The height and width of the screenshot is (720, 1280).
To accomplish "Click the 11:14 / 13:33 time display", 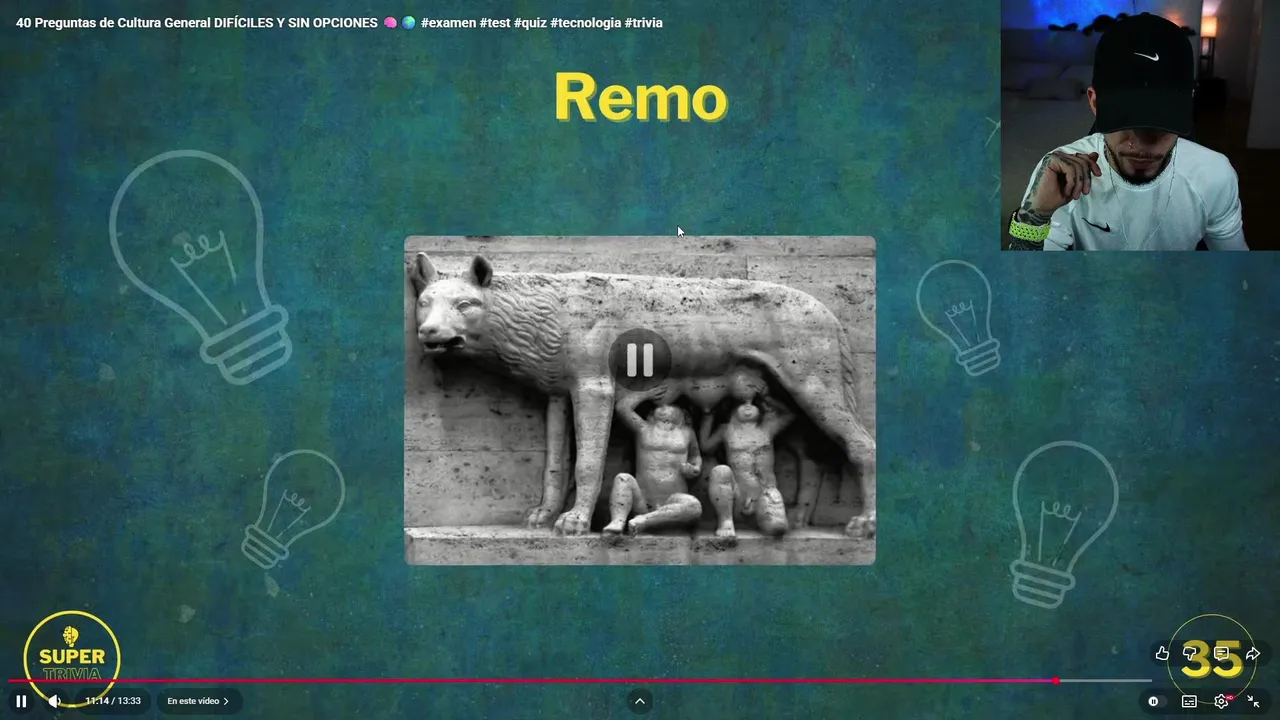I will coord(113,701).
